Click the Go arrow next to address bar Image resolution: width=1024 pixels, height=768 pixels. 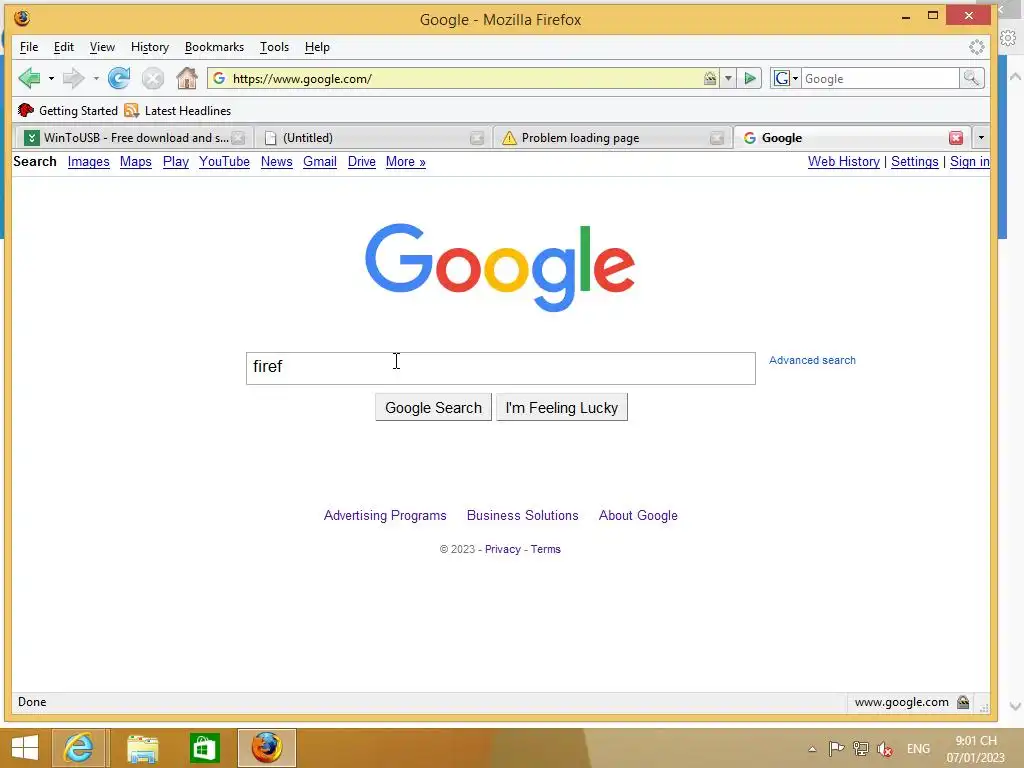750,78
